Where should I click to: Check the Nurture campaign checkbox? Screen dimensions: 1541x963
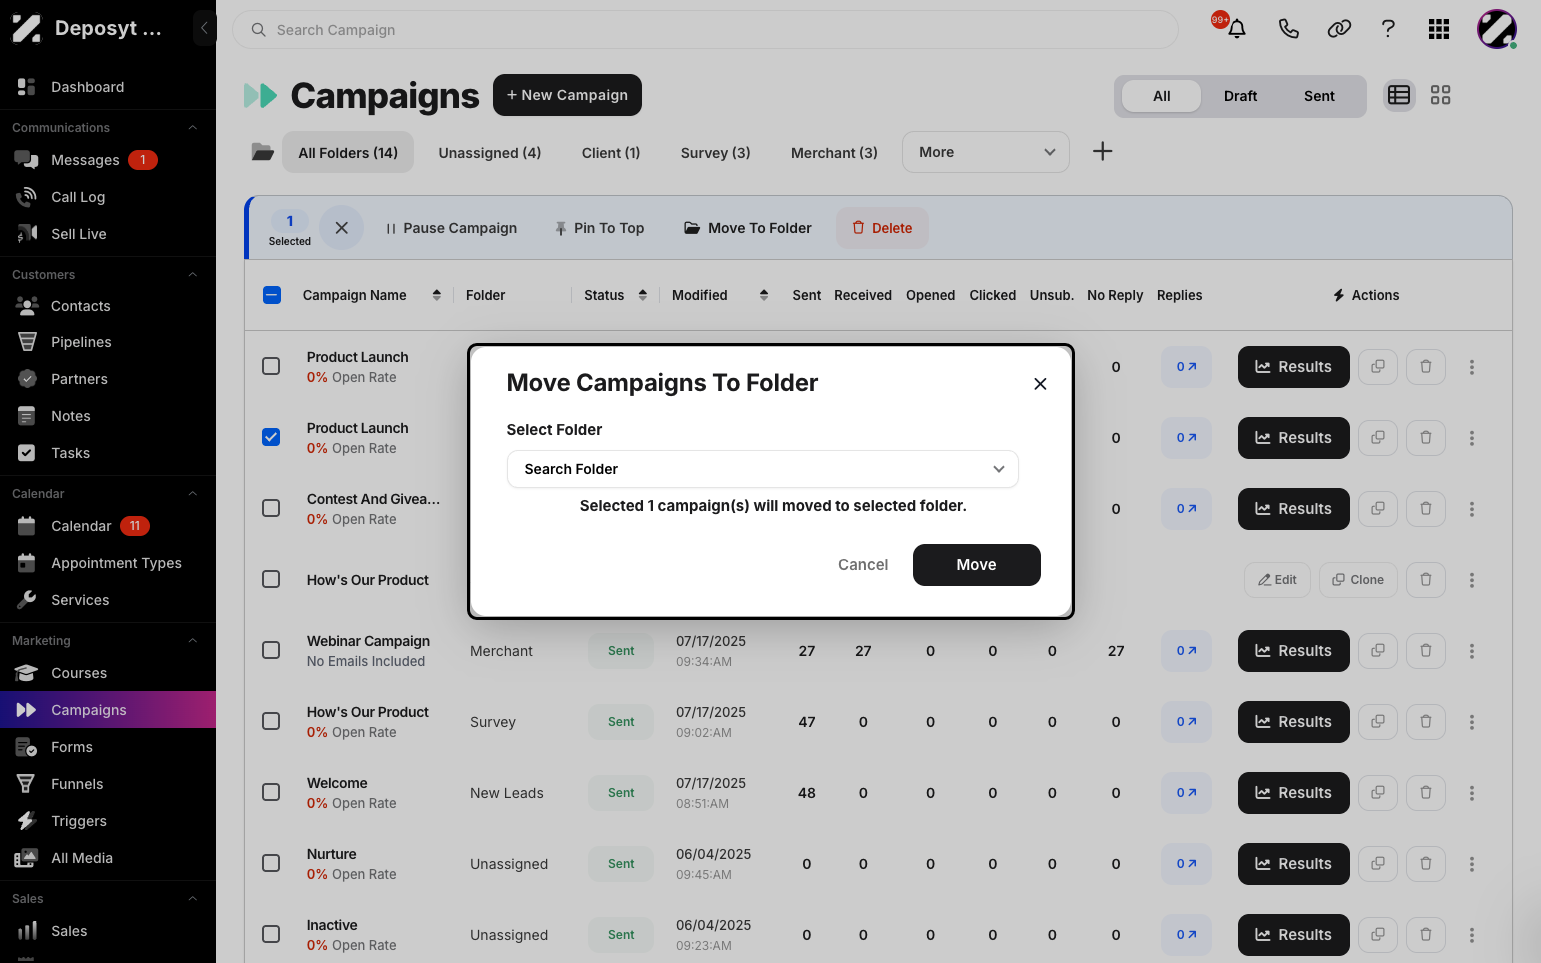271,863
